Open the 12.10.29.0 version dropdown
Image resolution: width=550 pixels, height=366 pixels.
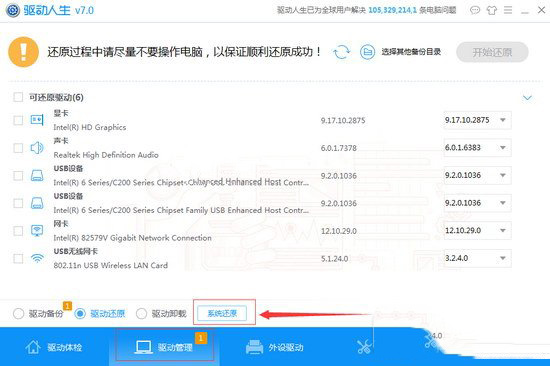(477, 231)
